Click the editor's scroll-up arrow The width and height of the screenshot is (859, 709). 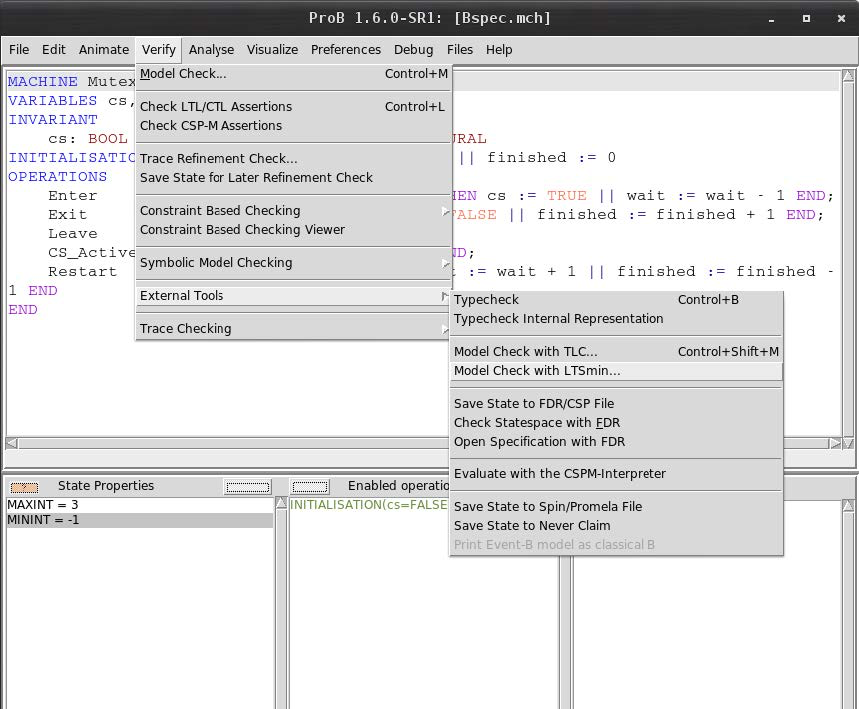[x=848, y=76]
